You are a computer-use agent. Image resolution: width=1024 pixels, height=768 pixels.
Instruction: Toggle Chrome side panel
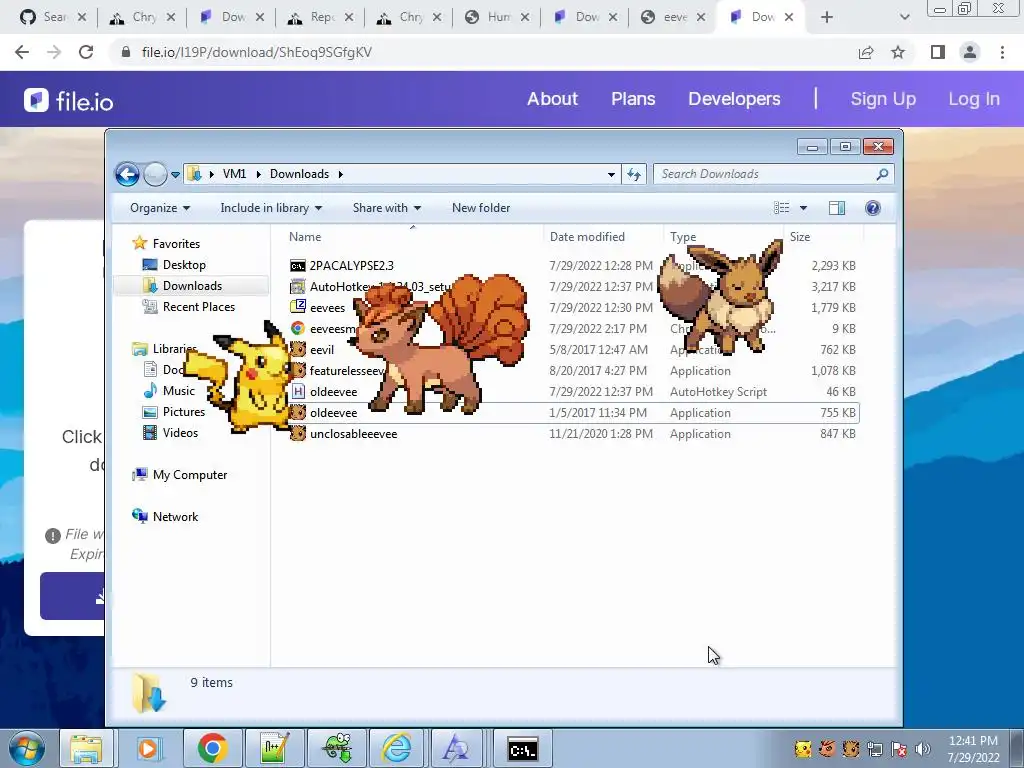[938, 52]
